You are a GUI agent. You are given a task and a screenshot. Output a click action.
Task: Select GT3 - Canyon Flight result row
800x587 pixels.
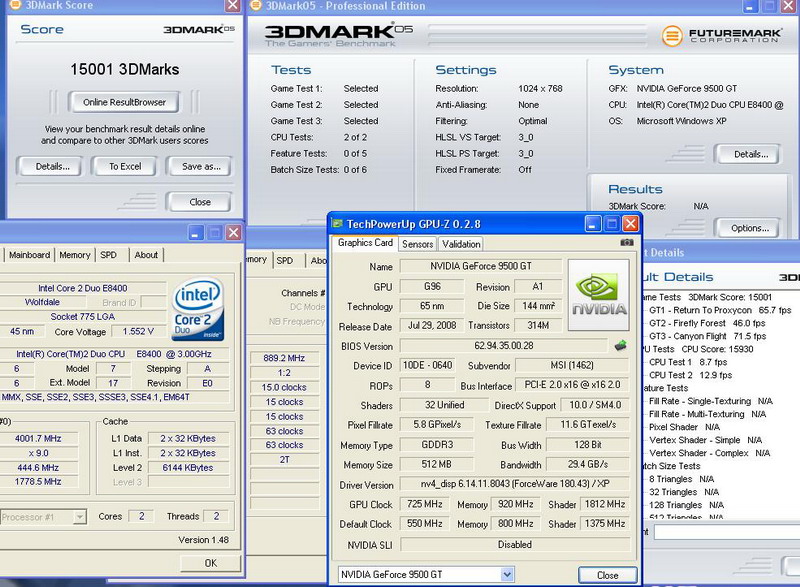pyautogui.click(x=708, y=336)
